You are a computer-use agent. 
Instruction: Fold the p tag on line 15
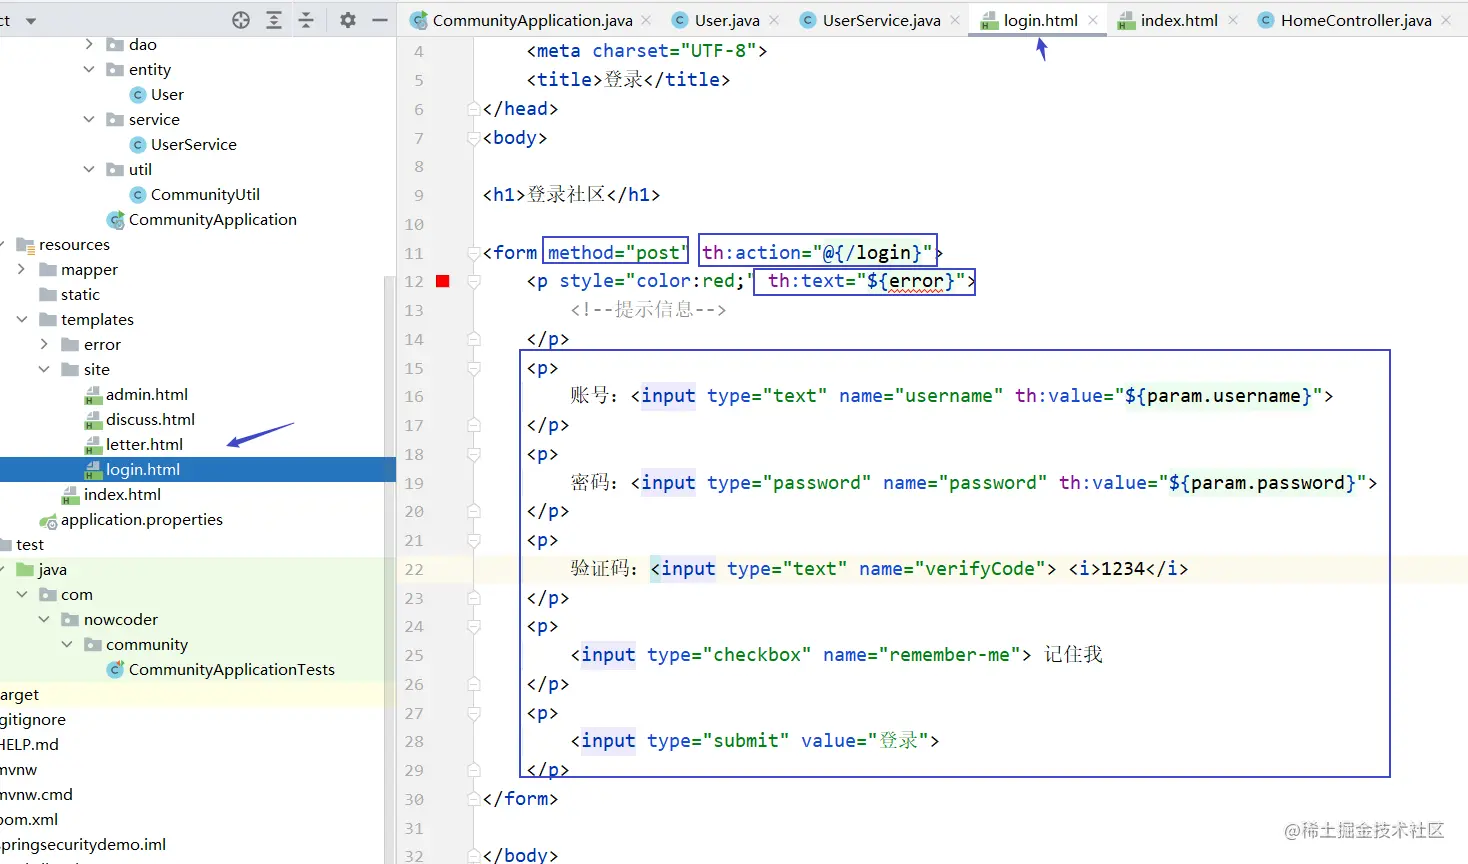tap(474, 368)
